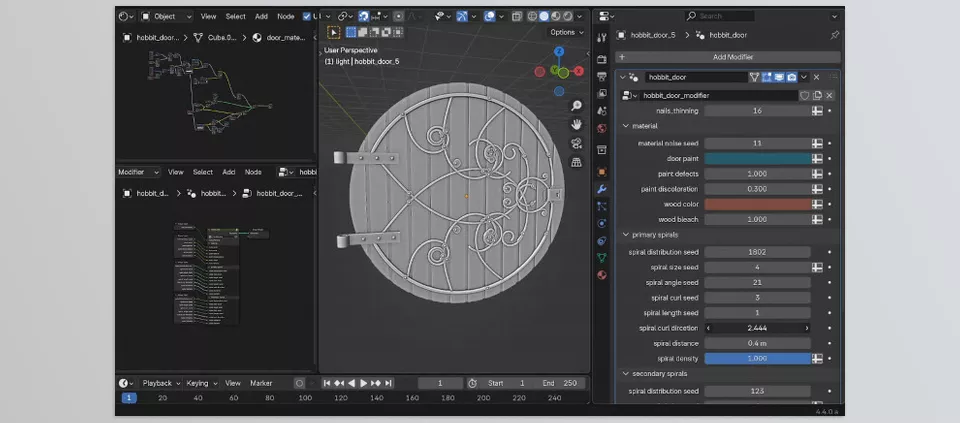960x423 pixels.
Task: Open the Output properties tab
Action: pyautogui.click(x=602, y=77)
